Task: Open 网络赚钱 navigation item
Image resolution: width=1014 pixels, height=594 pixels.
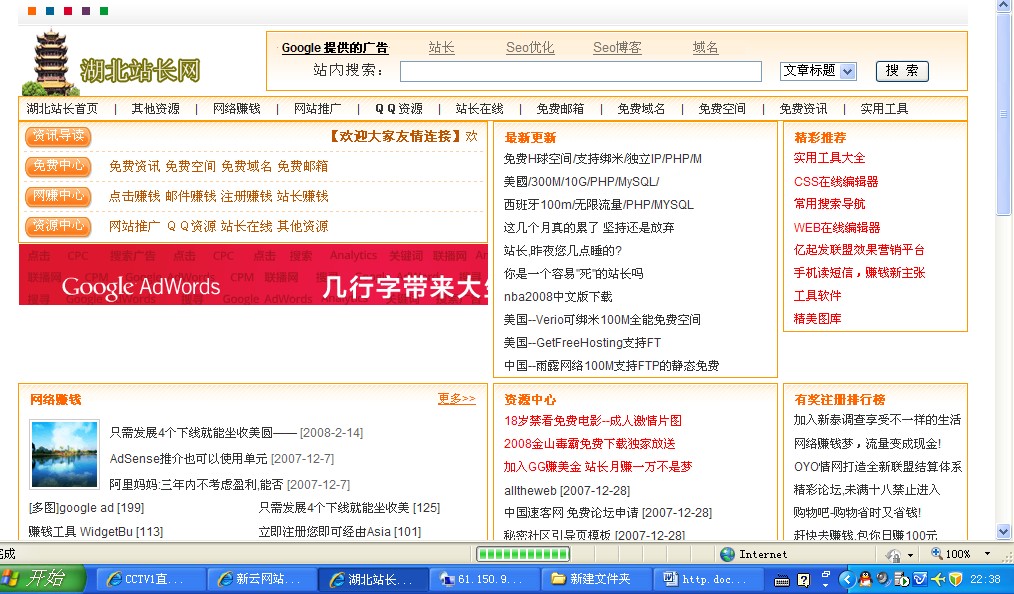Action: click(x=237, y=109)
